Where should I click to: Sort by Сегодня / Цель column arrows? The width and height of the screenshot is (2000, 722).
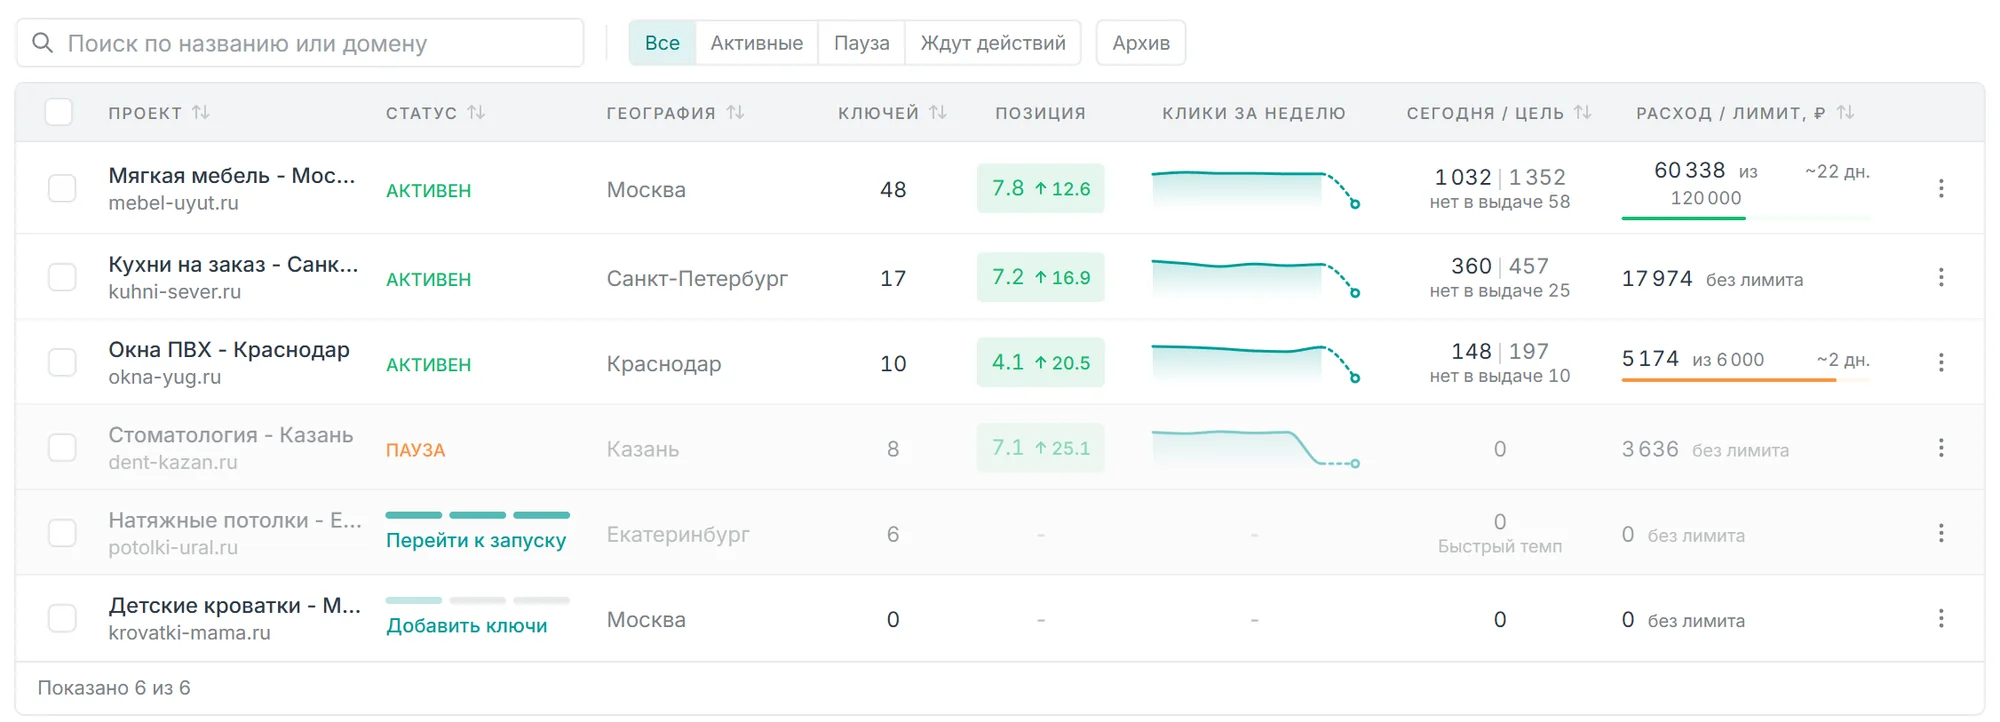coord(1582,113)
